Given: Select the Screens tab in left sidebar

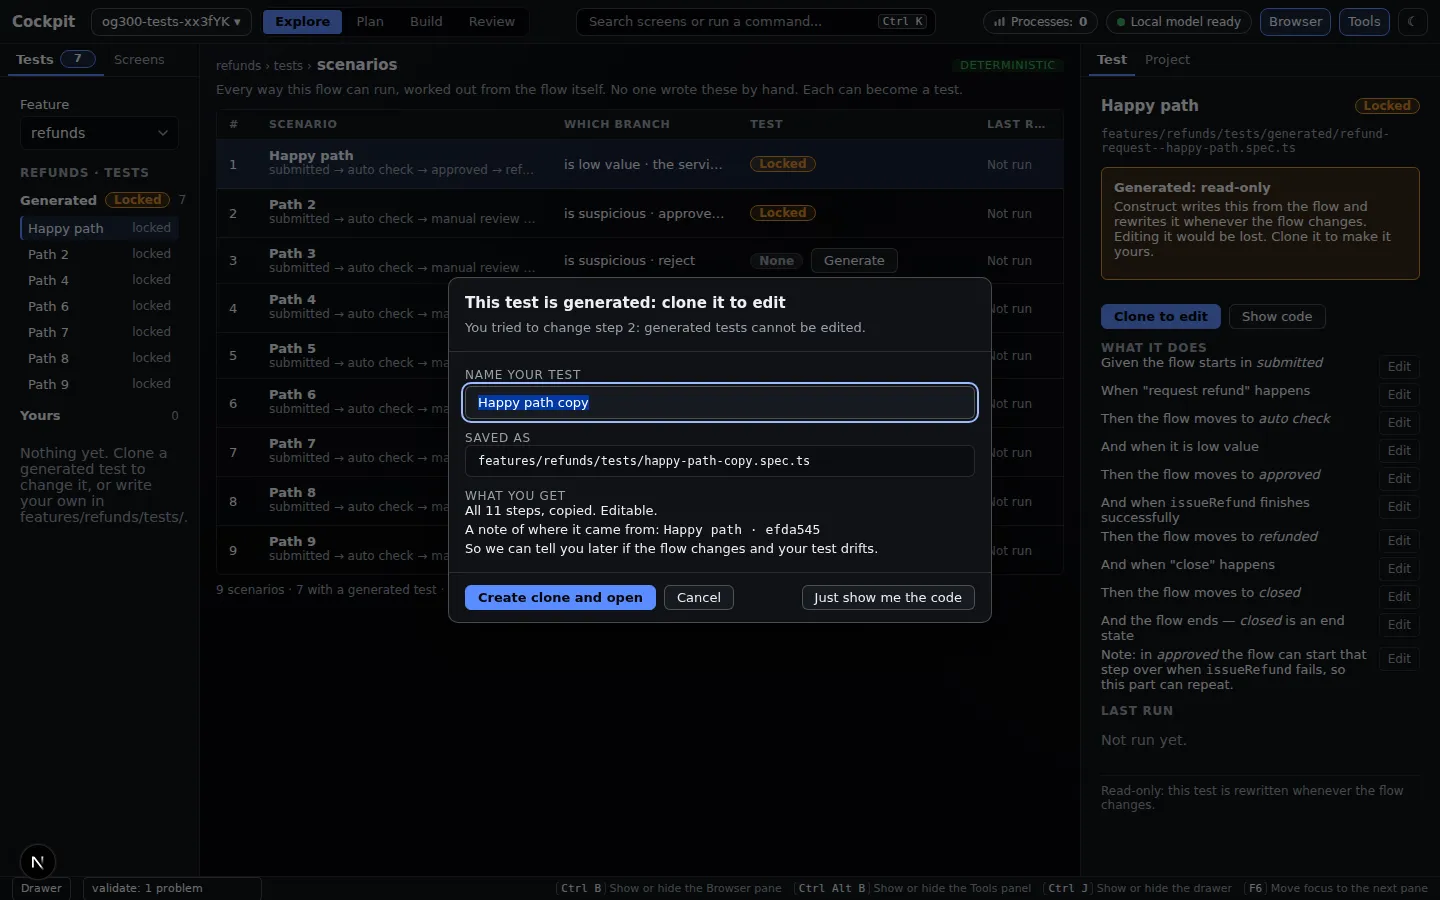Looking at the screenshot, I should coord(139,59).
